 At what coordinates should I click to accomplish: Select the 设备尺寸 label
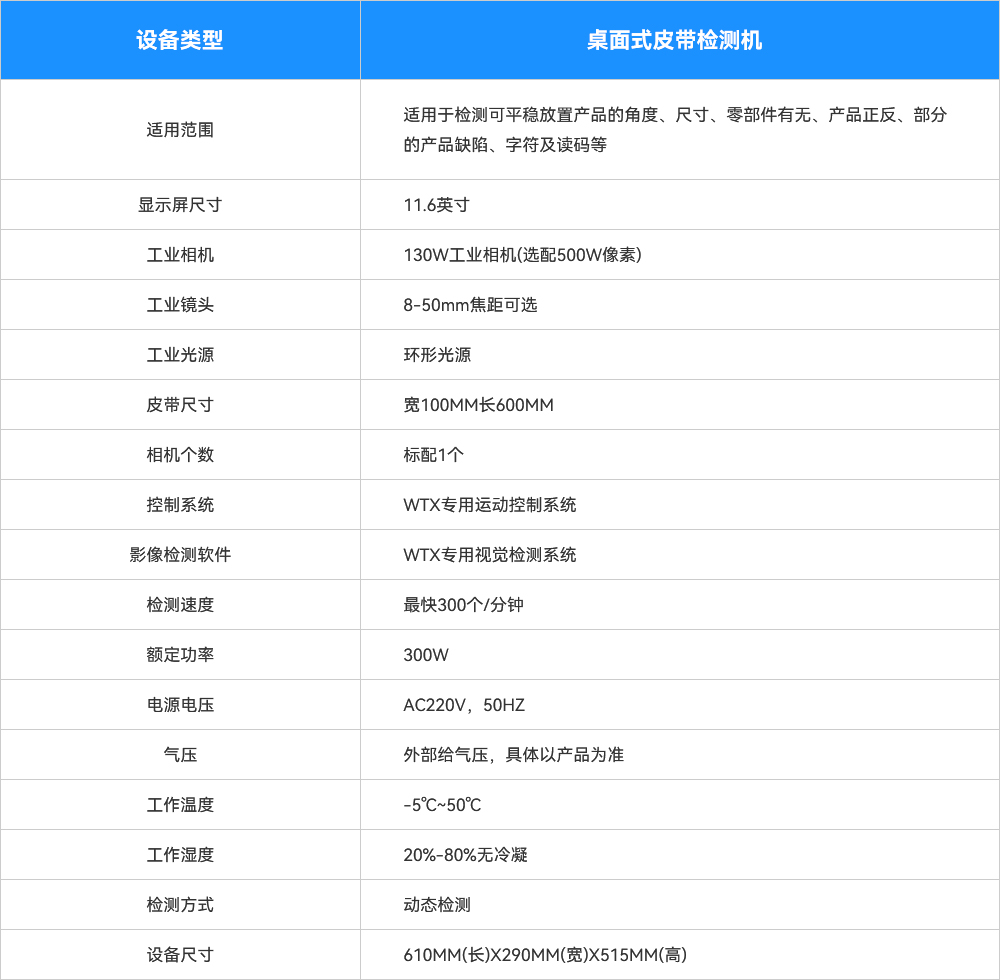tap(180, 954)
